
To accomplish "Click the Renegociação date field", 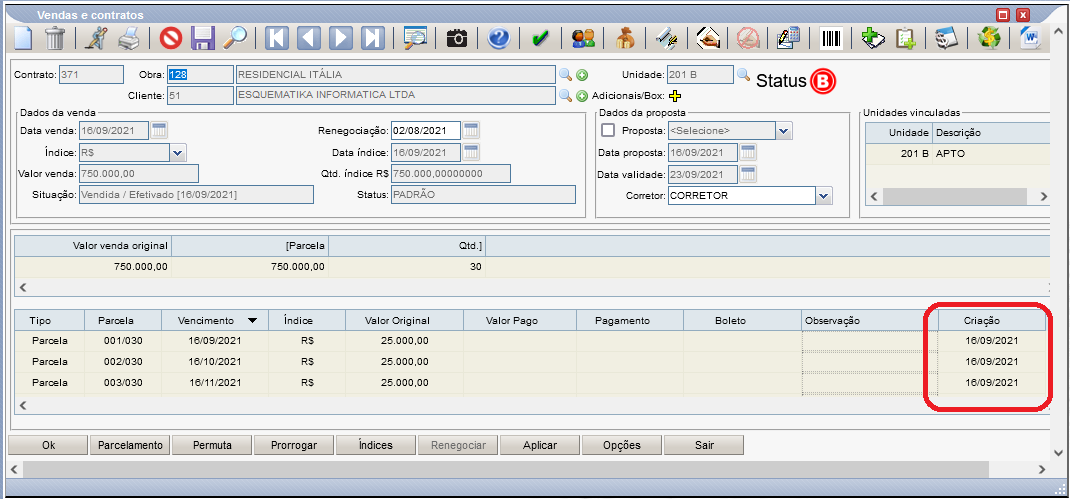I will coord(426,130).
